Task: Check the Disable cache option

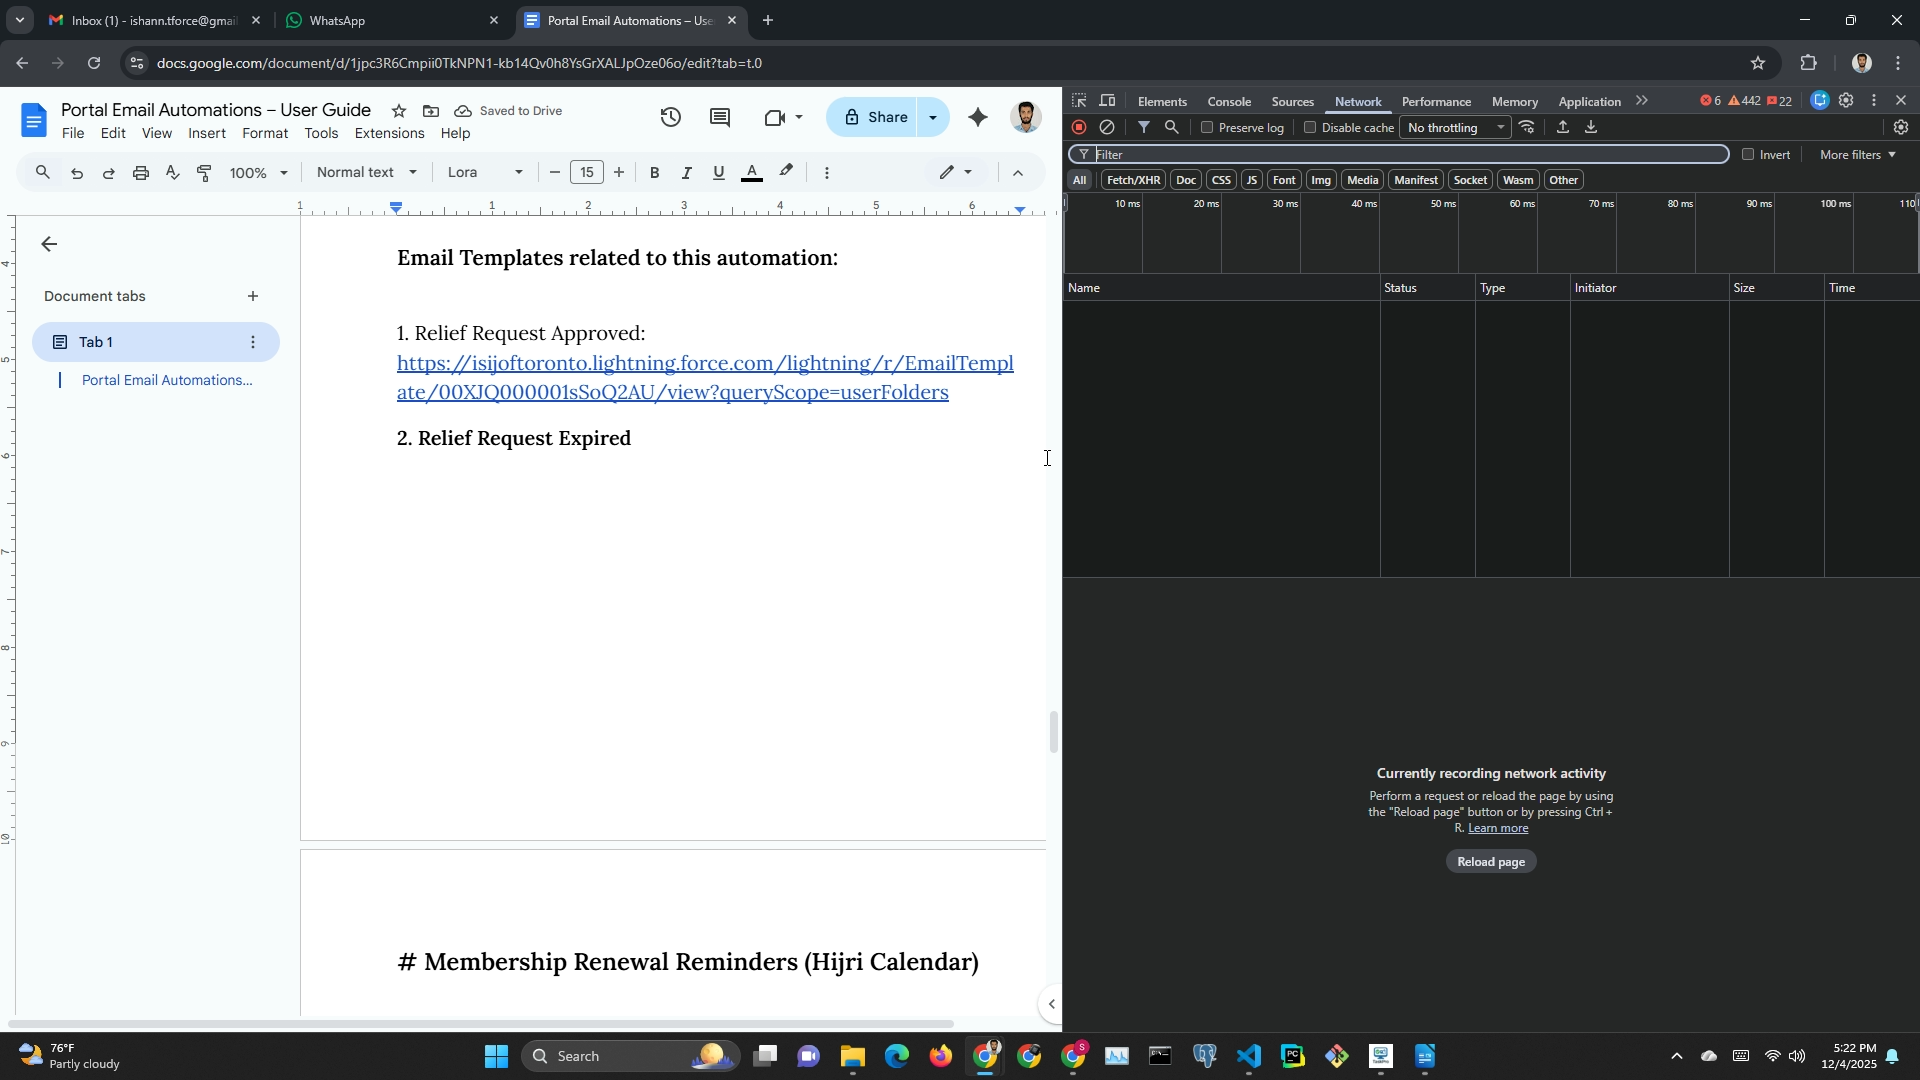Action: 1310,128
